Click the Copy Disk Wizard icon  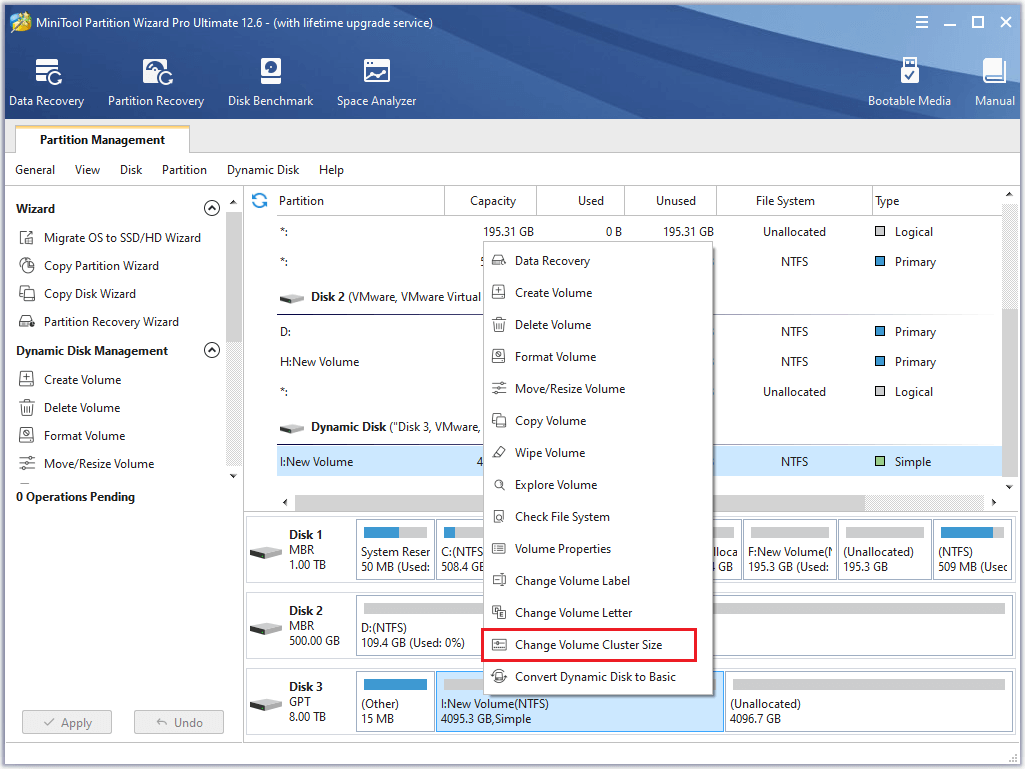pos(27,294)
